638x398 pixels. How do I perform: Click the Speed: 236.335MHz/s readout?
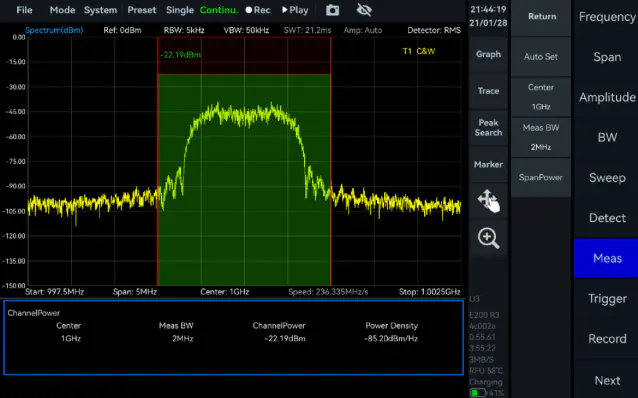coord(328,292)
